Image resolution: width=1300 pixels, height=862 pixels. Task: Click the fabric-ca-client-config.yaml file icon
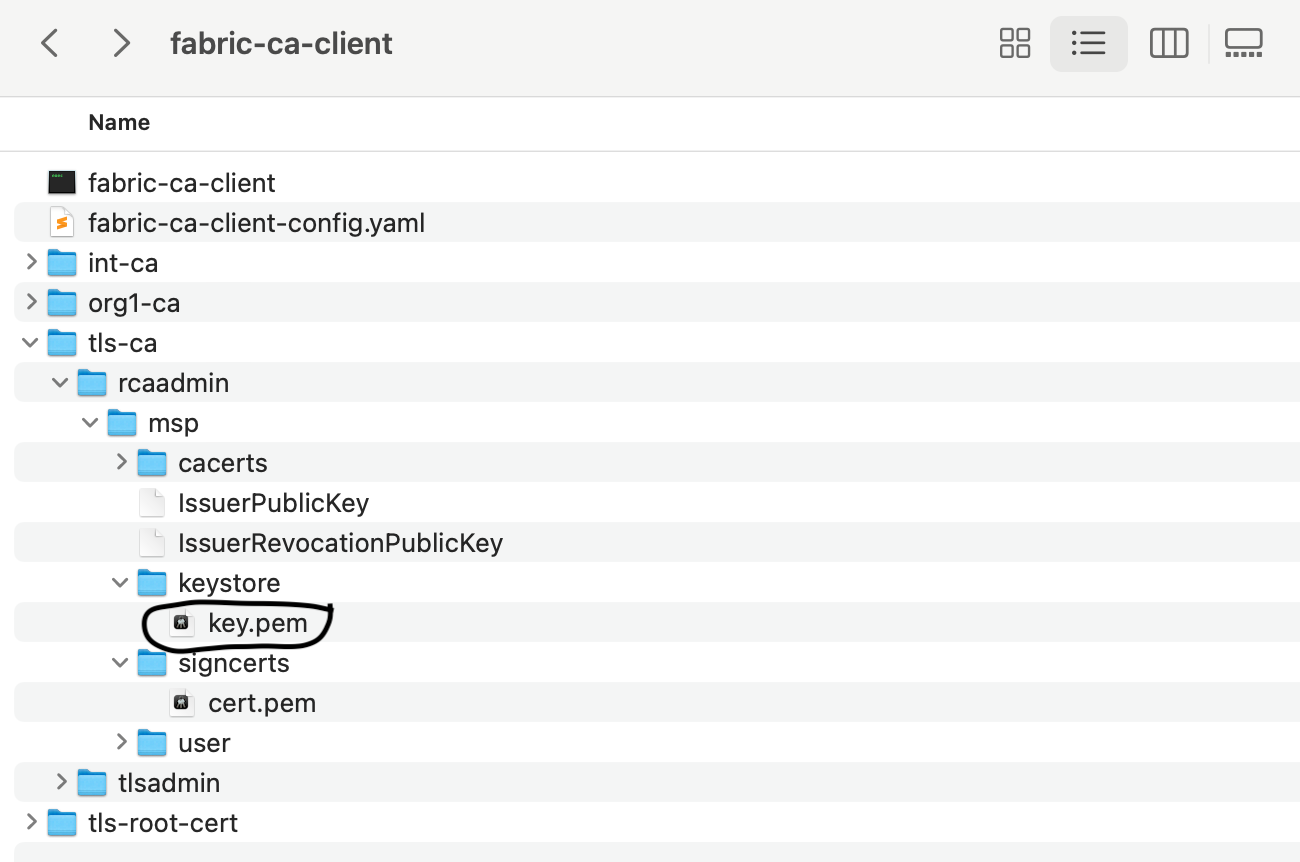62,222
